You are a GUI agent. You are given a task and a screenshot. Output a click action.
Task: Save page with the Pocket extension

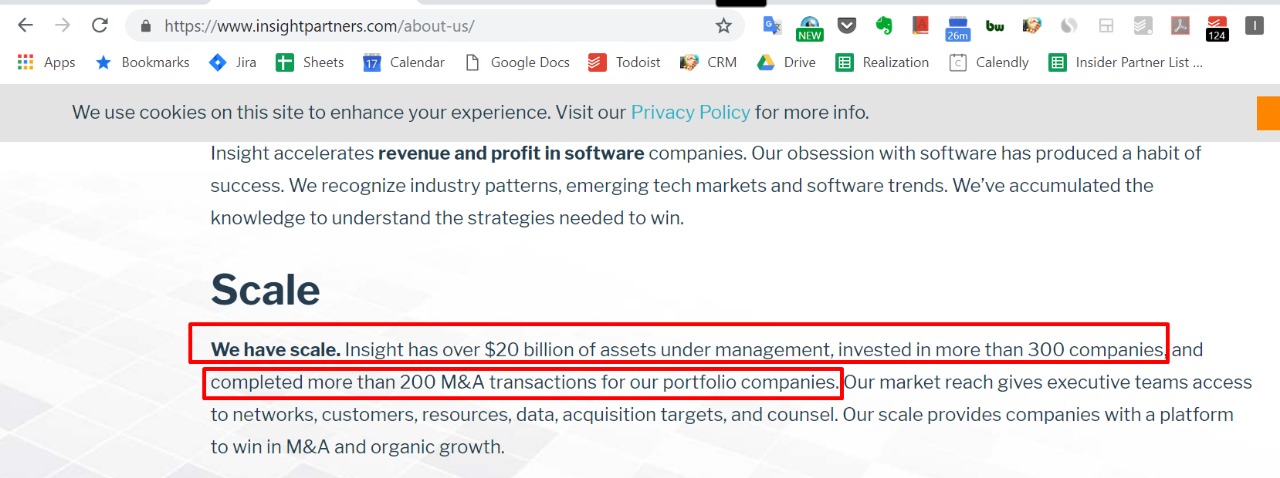pyautogui.click(x=846, y=26)
